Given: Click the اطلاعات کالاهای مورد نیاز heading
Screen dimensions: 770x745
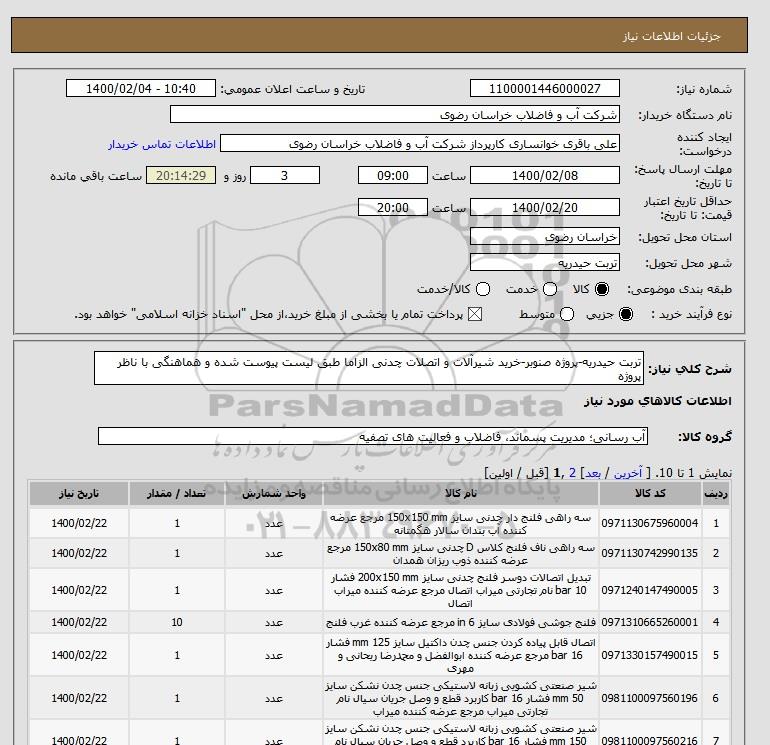Looking at the screenshot, I should coord(658,401).
